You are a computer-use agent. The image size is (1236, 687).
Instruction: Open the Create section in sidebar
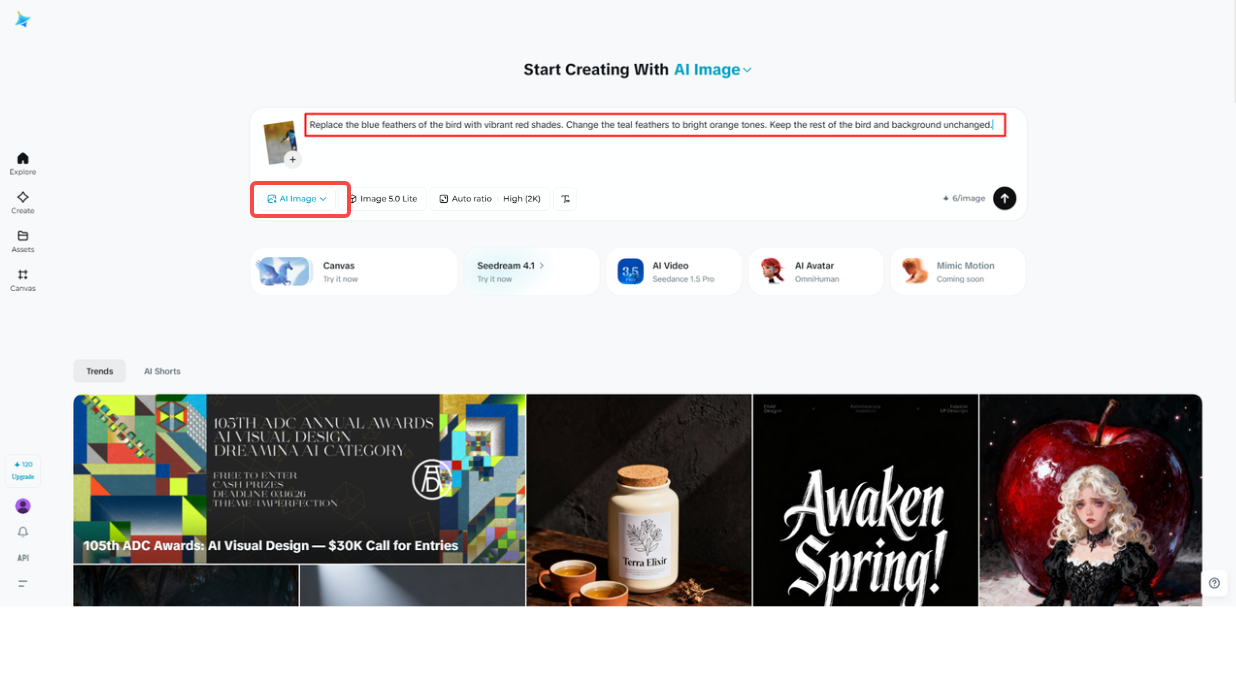[x=22, y=202]
